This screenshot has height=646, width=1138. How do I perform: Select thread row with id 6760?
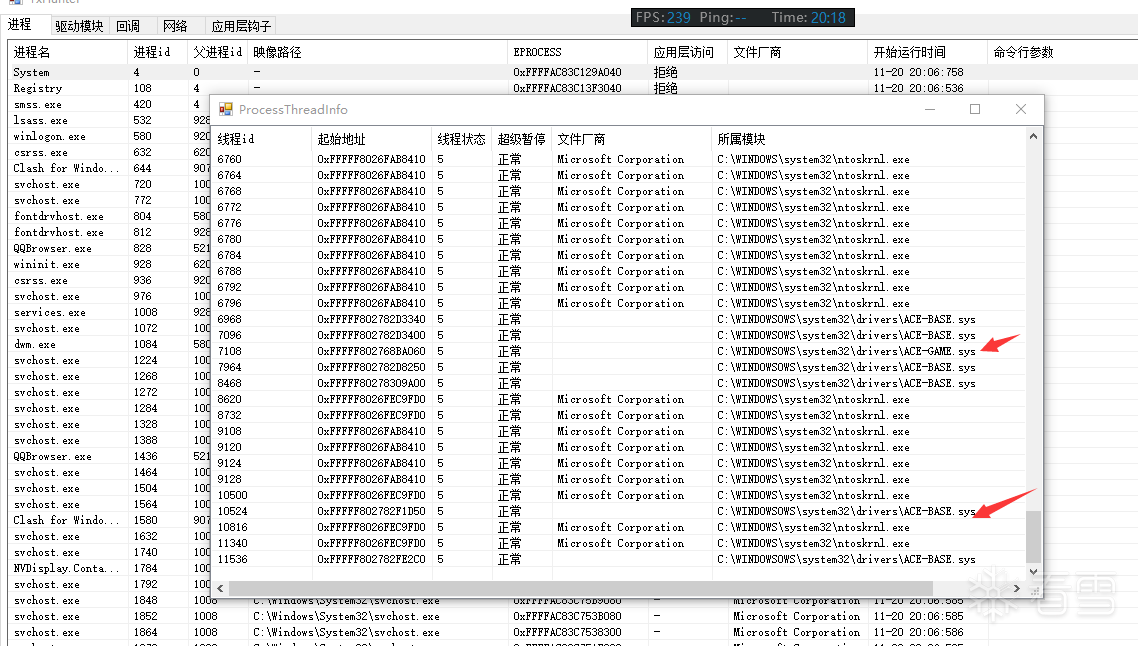point(618,159)
